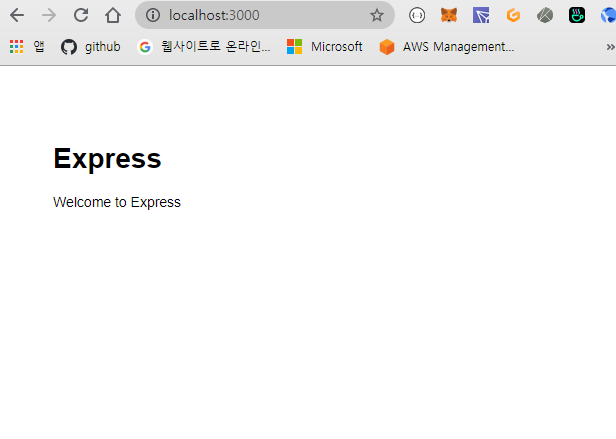The width and height of the screenshot is (616, 439).
Task: Click the forward navigation arrow
Action: click(x=49, y=15)
